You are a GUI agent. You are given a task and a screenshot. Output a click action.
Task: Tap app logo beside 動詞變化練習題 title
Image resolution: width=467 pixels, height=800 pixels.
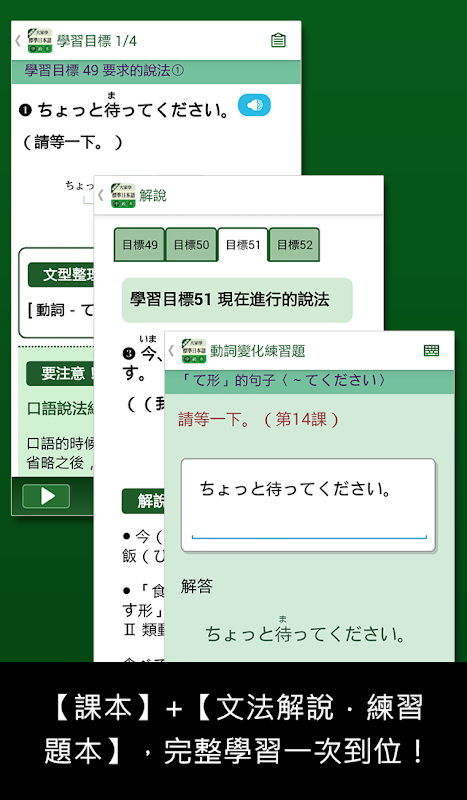pyautogui.click(x=194, y=351)
